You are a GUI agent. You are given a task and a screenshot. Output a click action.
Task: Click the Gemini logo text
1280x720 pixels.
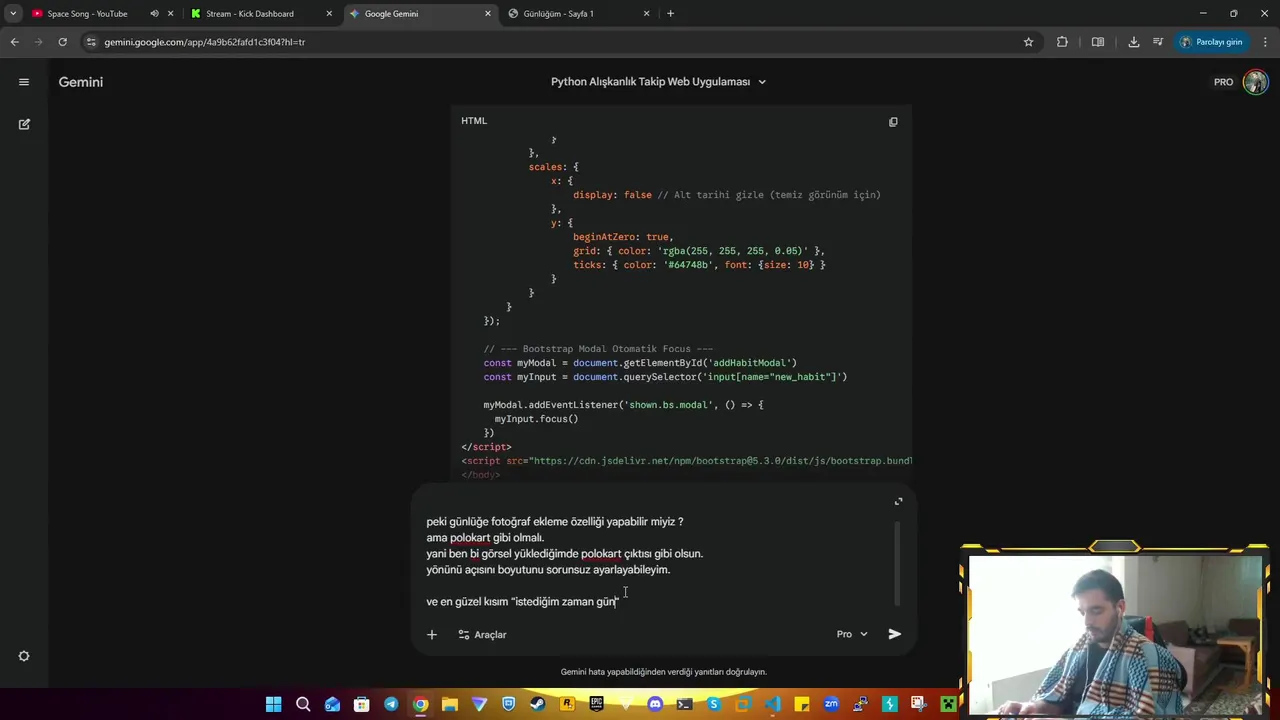point(81,82)
